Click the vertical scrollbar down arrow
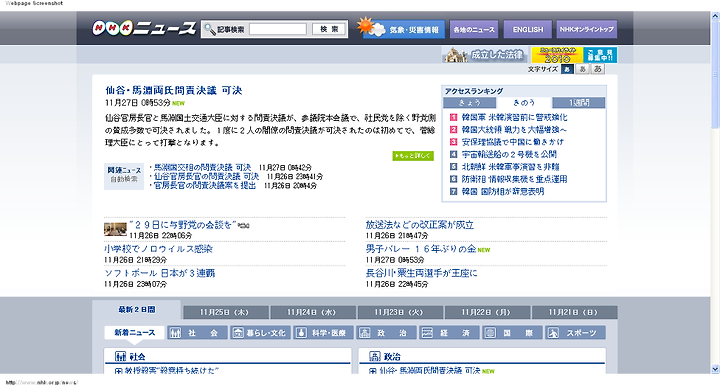This screenshot has width=720, height=385. [x=715, y=369]
